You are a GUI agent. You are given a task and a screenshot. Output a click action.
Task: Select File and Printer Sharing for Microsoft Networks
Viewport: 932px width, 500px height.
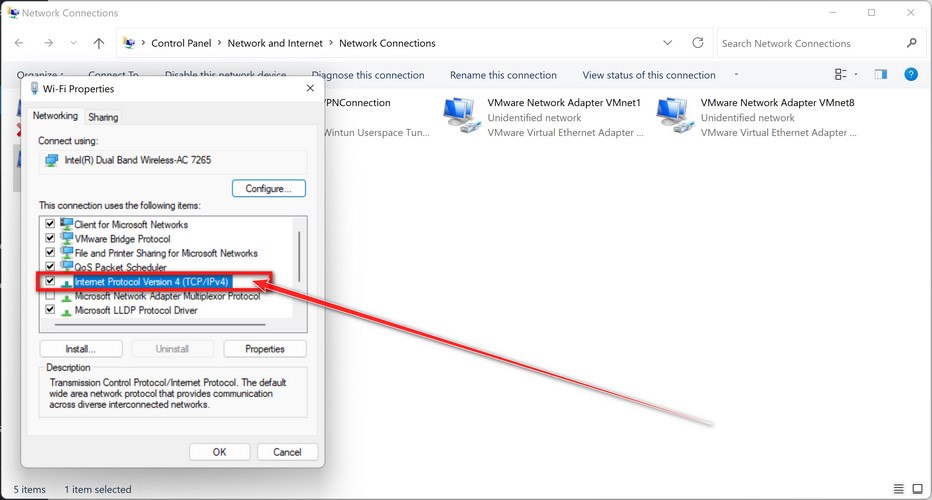click(x=166, y=253)
